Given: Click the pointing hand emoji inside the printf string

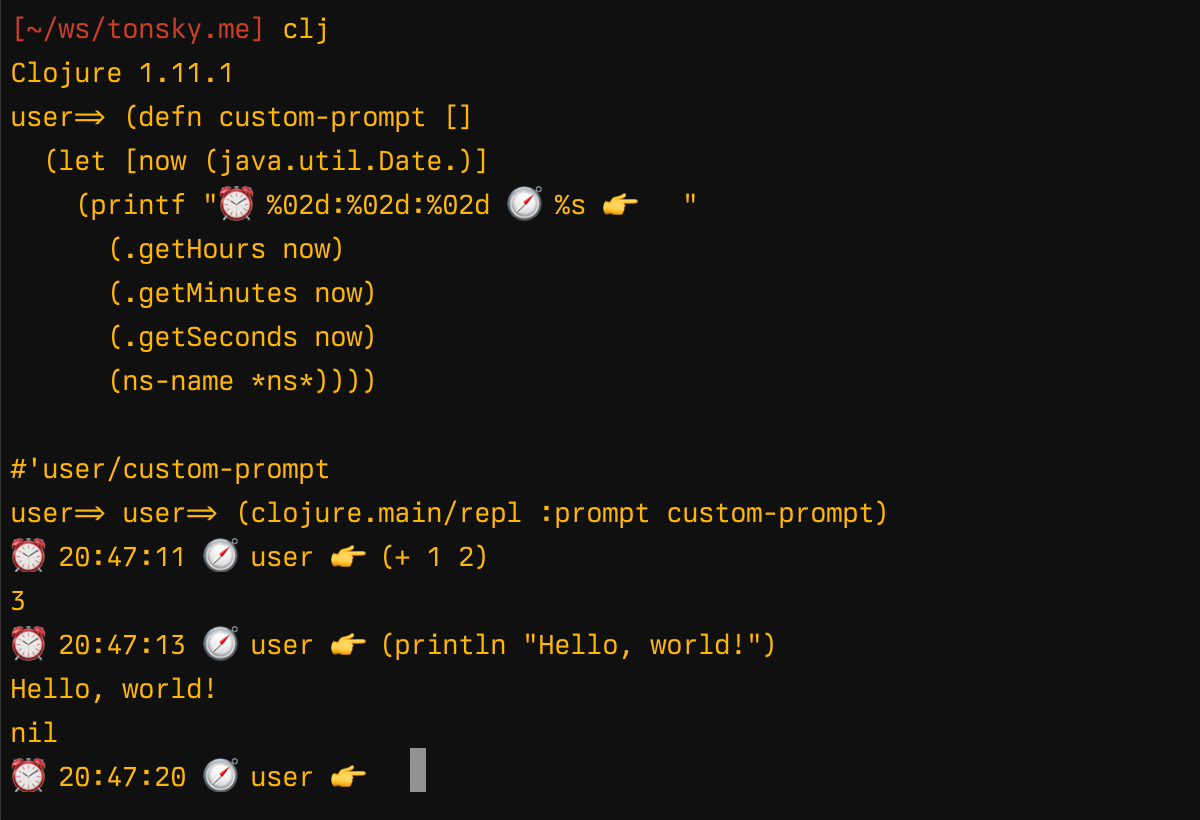Looking at the screenshot, I should (x=621, y=205).
